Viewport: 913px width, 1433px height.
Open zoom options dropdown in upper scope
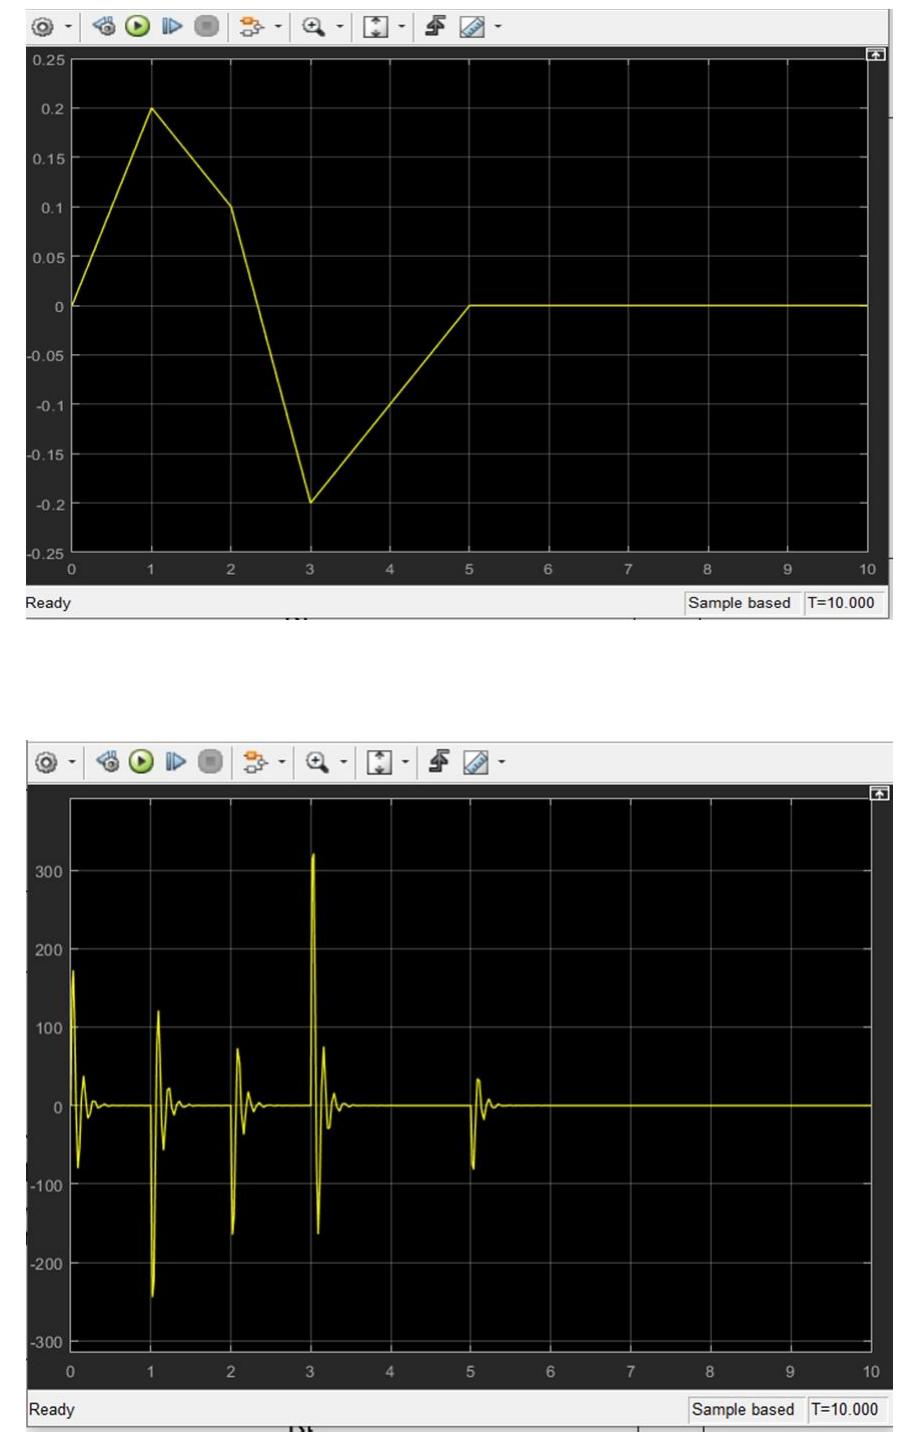point(340,27)
